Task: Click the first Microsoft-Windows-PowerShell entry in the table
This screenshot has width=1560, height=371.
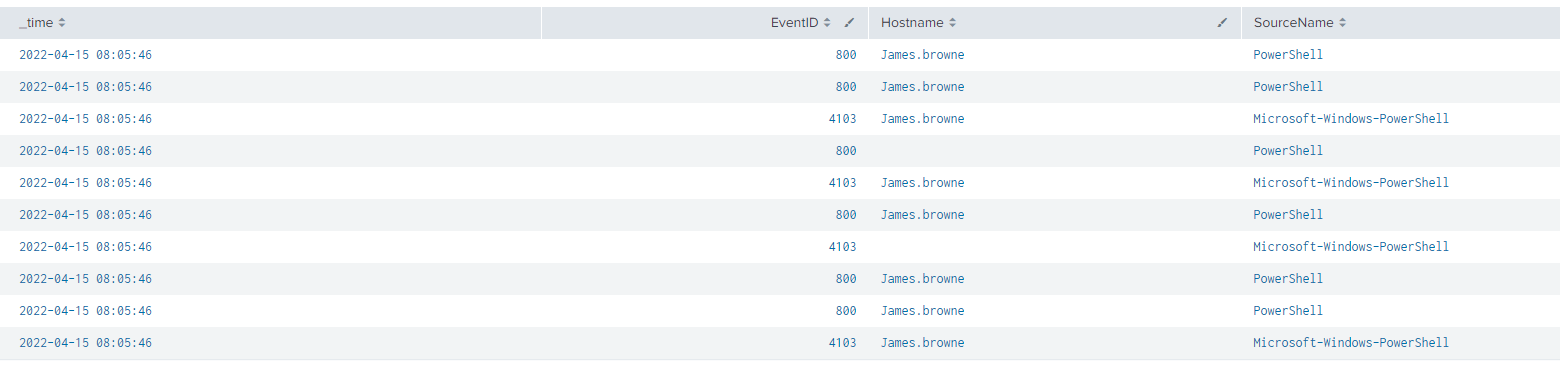Action: click(x=1351, y=119)
